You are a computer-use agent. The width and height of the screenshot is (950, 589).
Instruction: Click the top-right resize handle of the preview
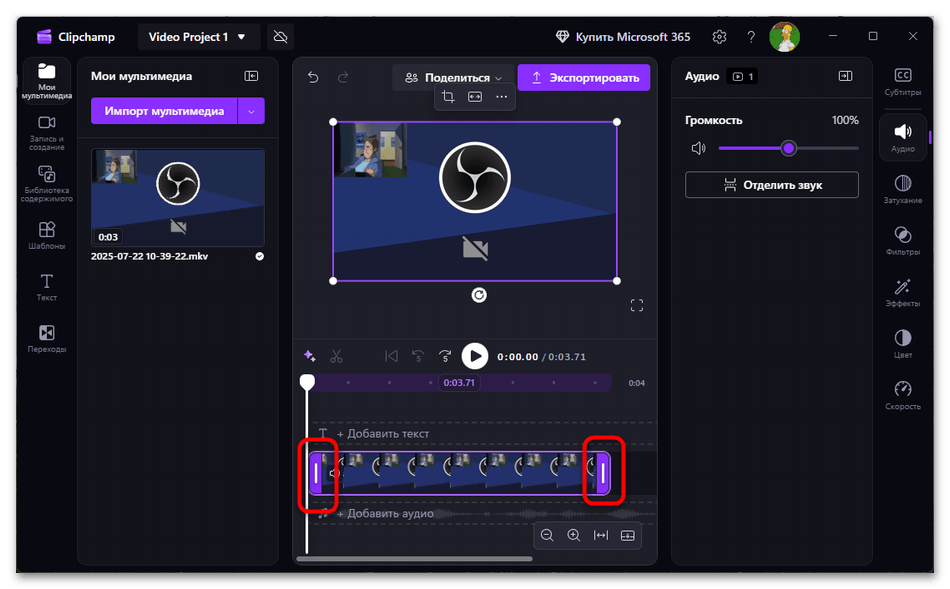coord(617,122)
